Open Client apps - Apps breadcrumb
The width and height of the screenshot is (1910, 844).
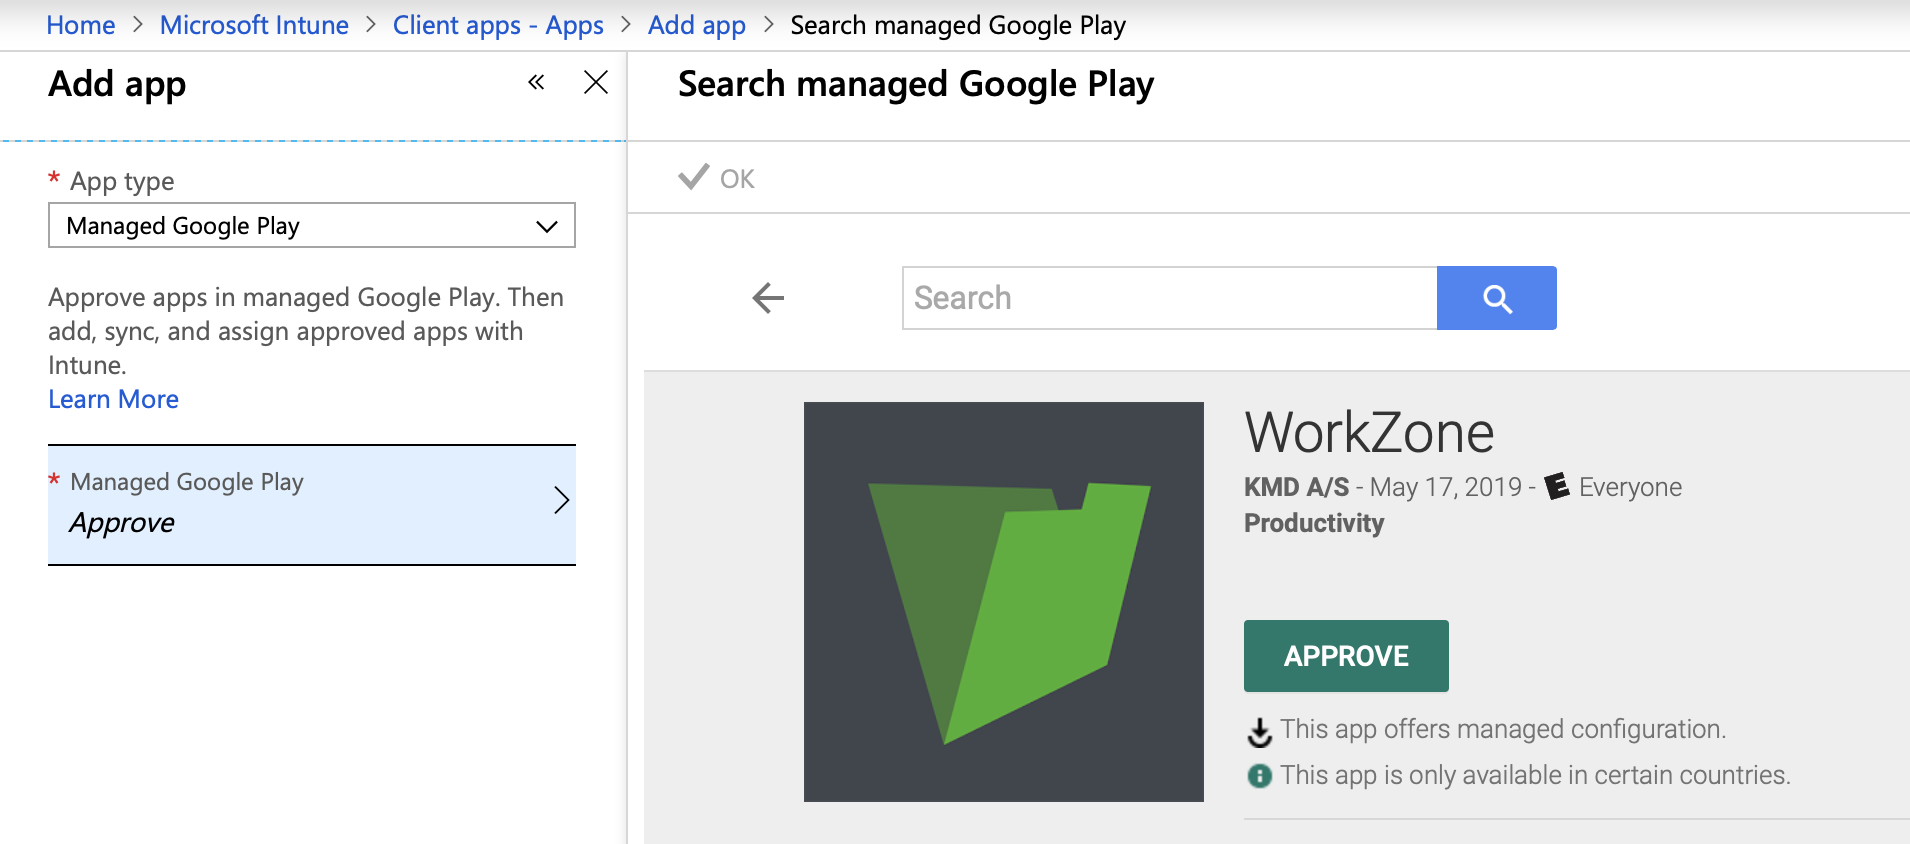point(498,25)
